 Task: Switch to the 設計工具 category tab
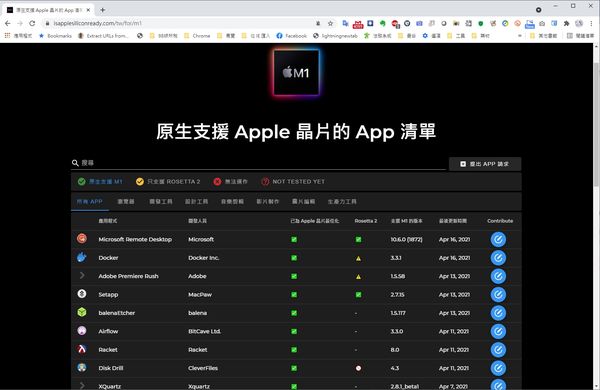click(x=196, y=201)
